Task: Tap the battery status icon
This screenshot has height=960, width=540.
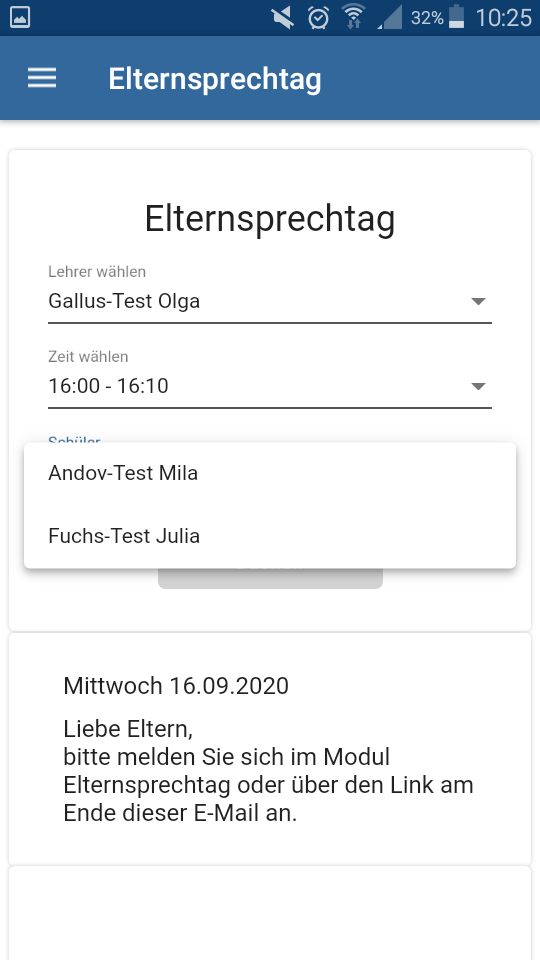Action: [x=457, y=17]
